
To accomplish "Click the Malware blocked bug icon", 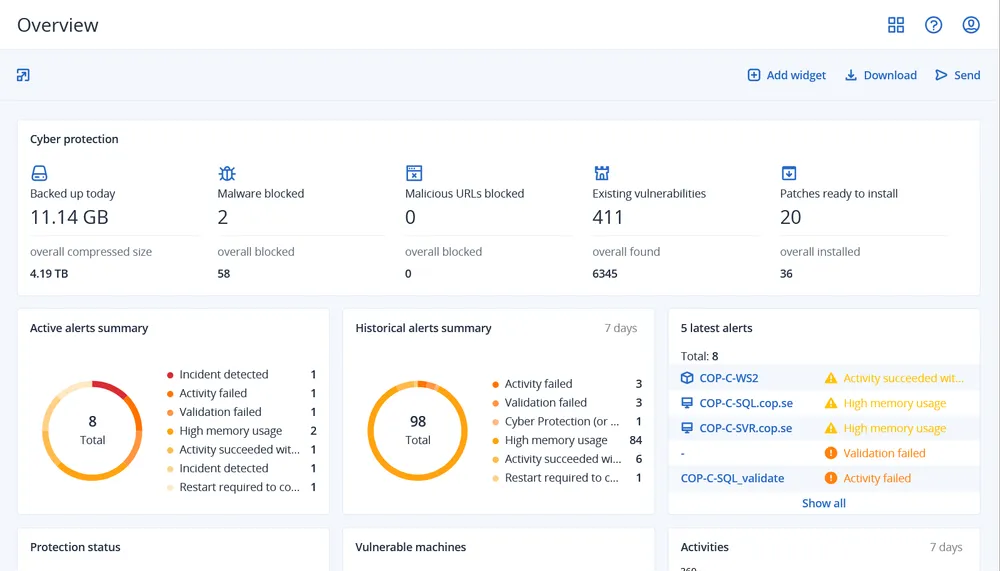I will [227, 173].
